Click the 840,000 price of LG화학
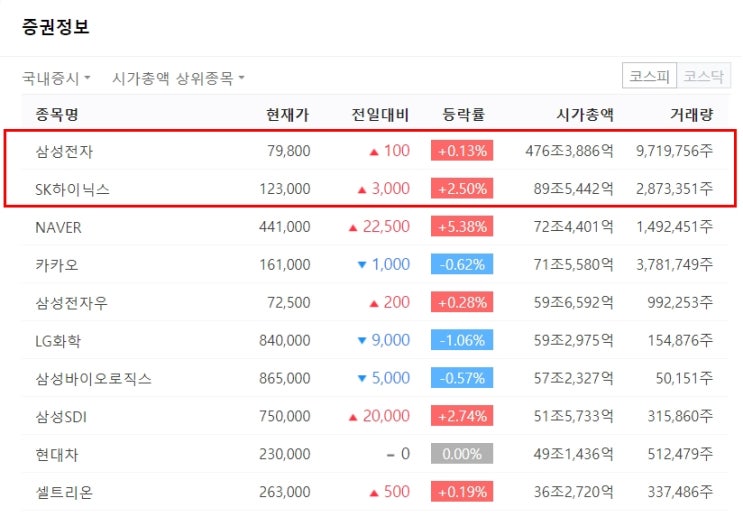743x526 pixels. click(x=285, y=340)
